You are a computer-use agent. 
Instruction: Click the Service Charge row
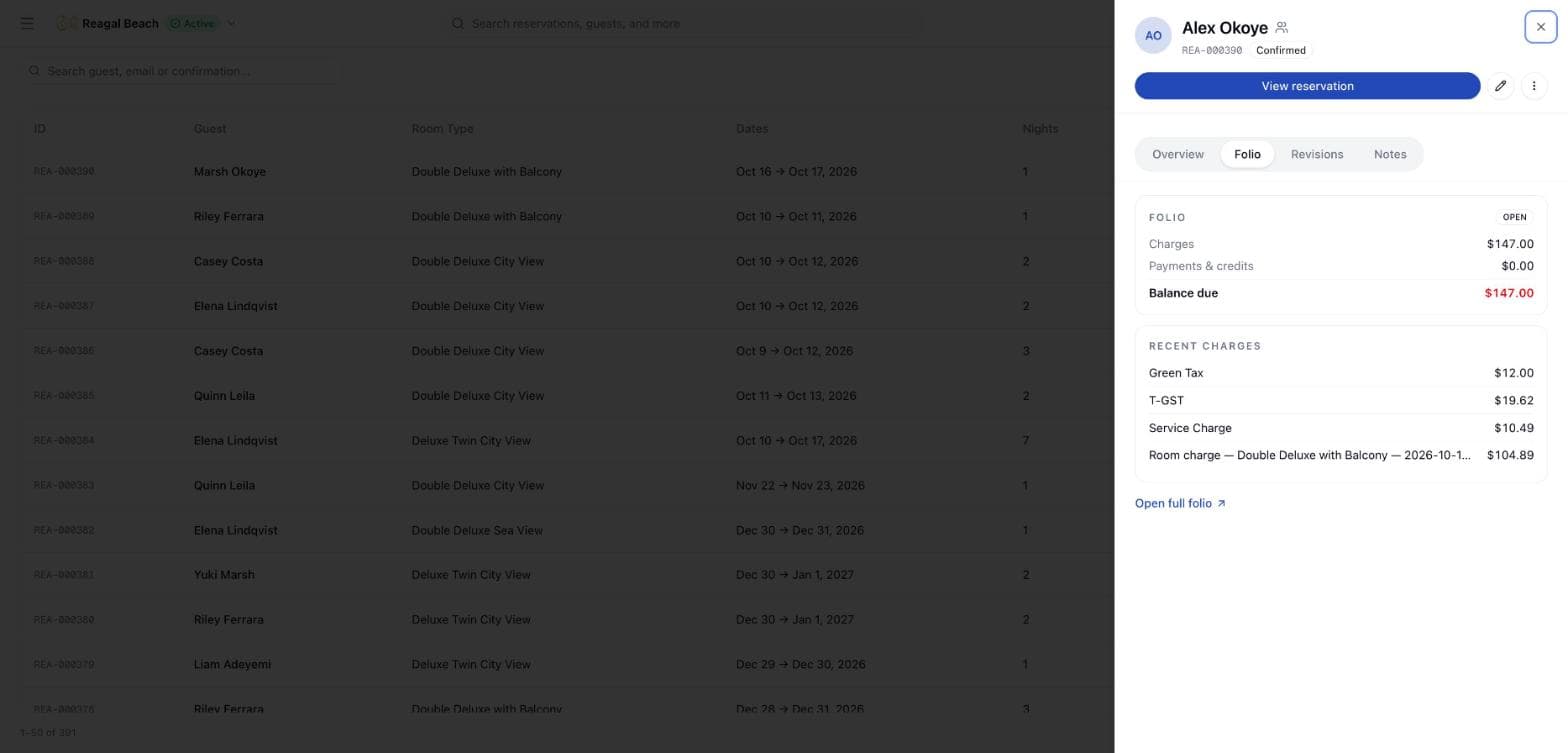pyautogui.click(x=1341, y=428)
